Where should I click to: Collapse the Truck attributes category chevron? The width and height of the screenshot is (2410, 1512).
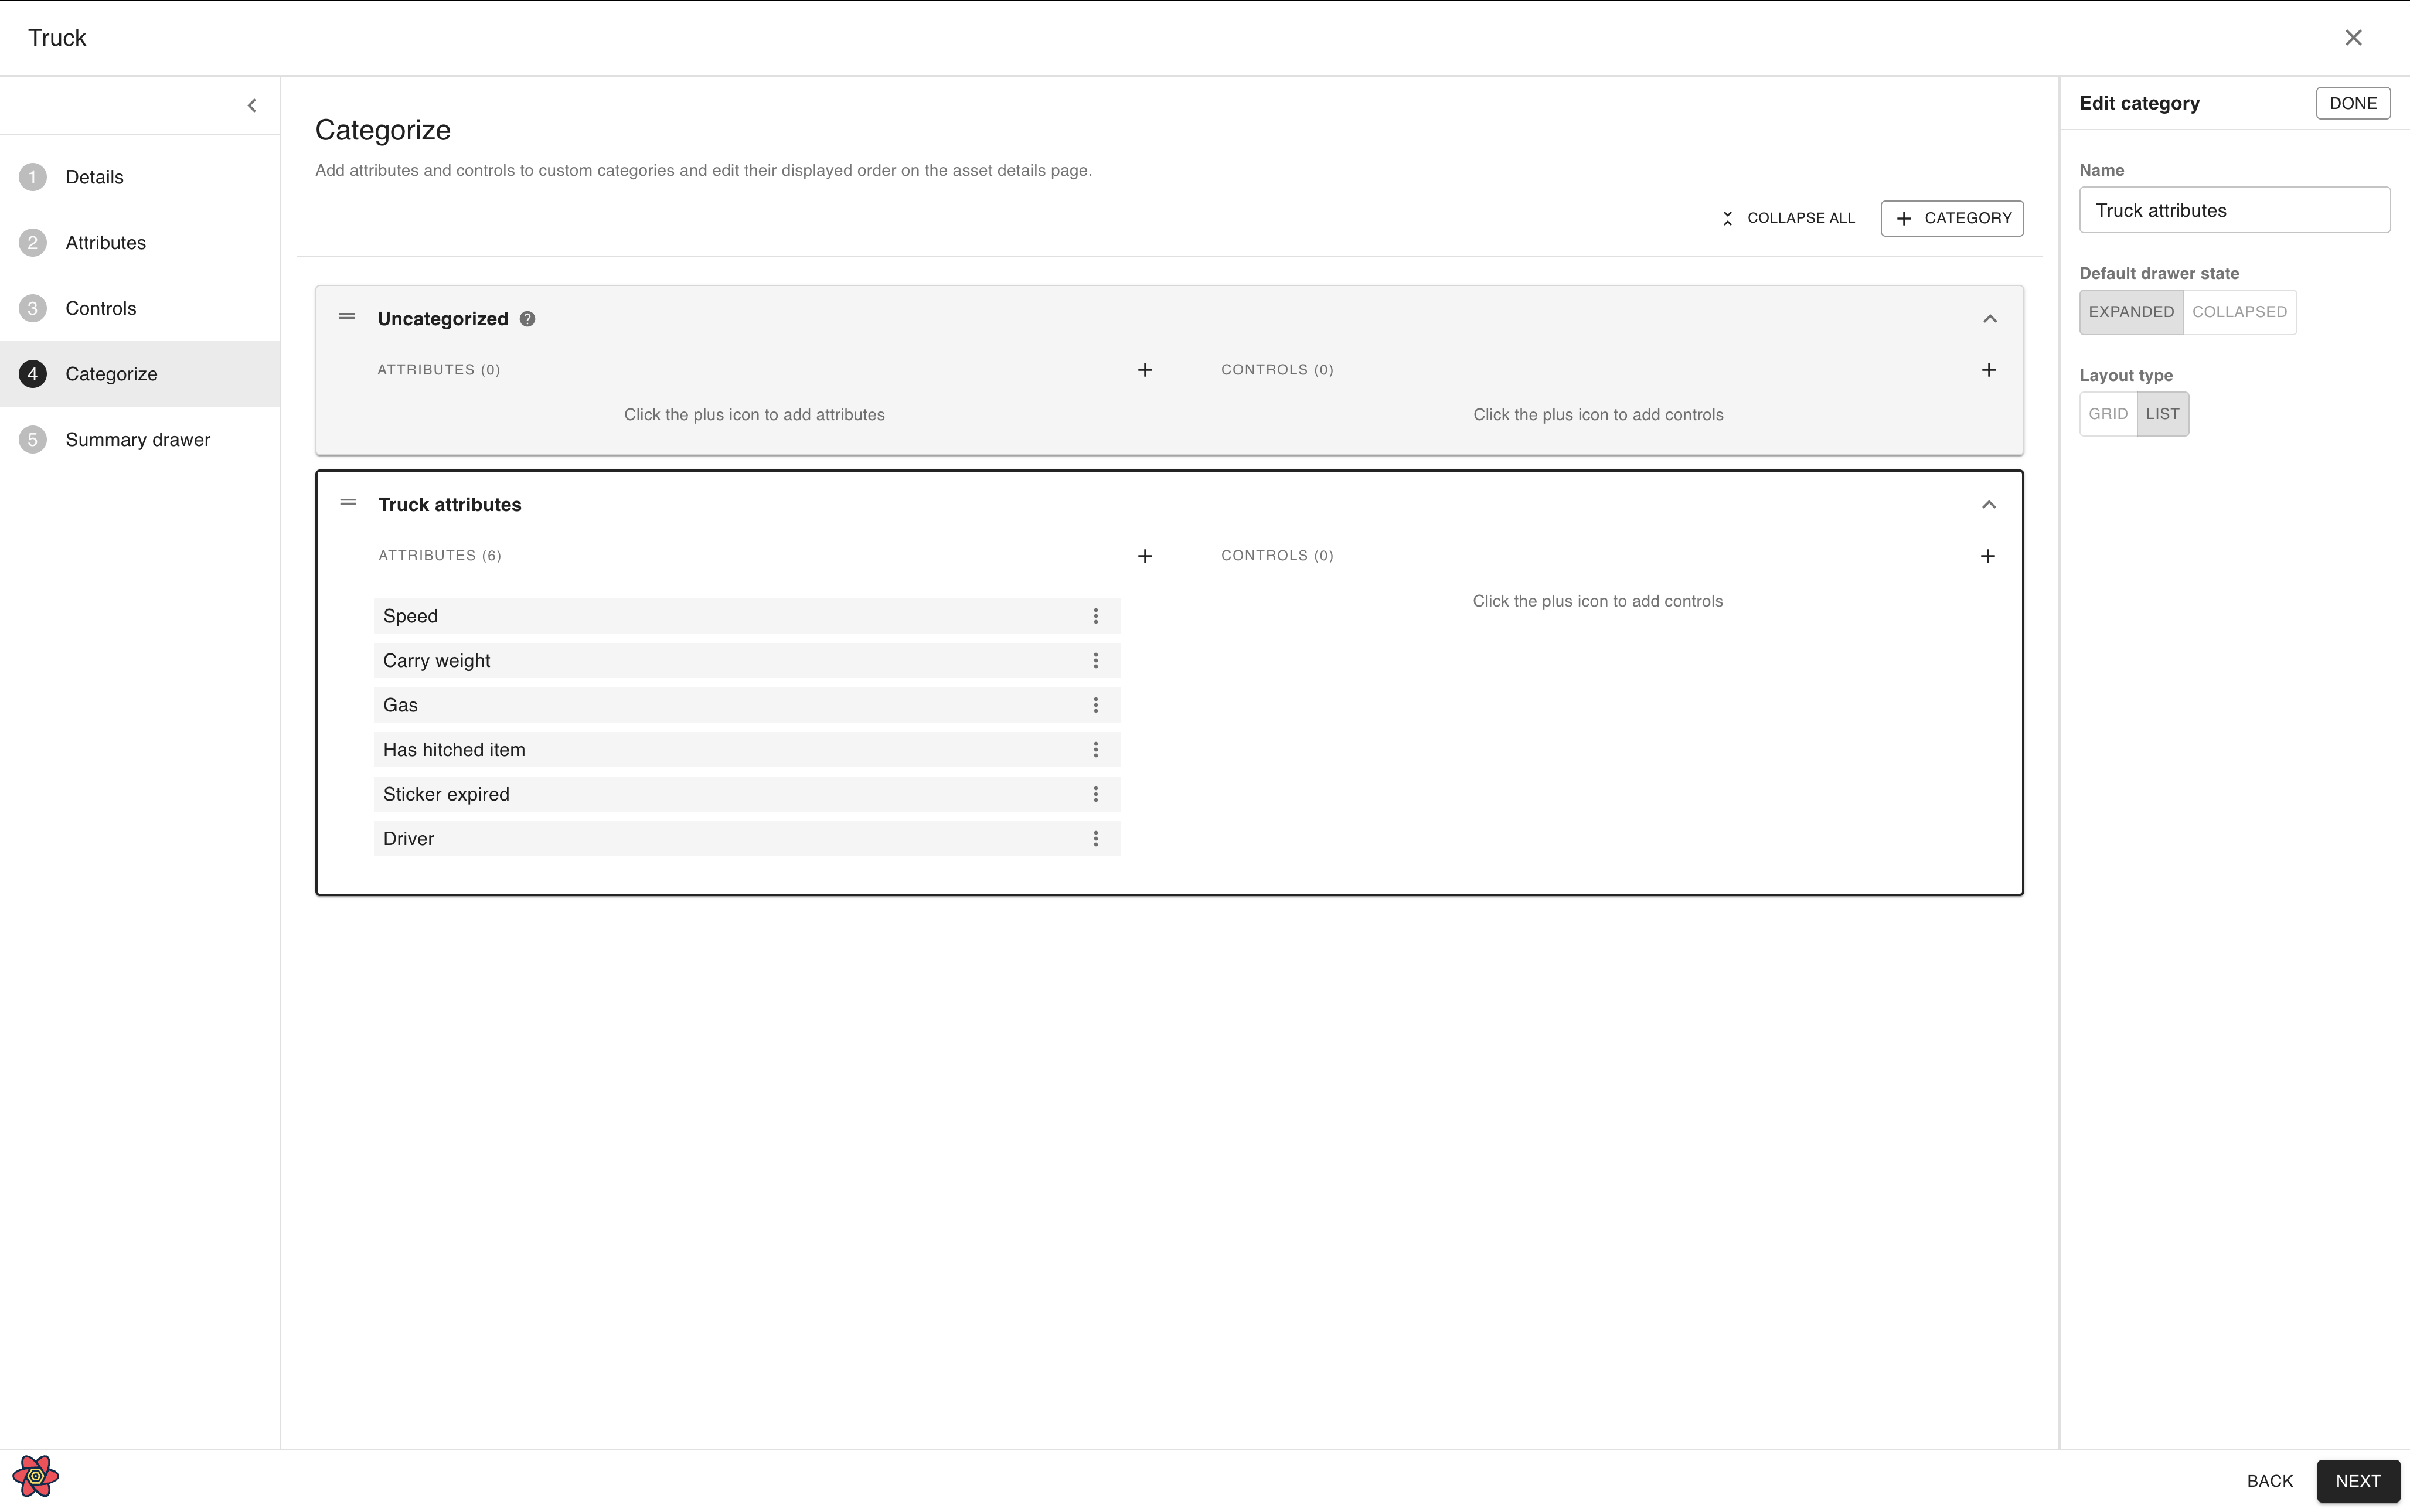1988,505
